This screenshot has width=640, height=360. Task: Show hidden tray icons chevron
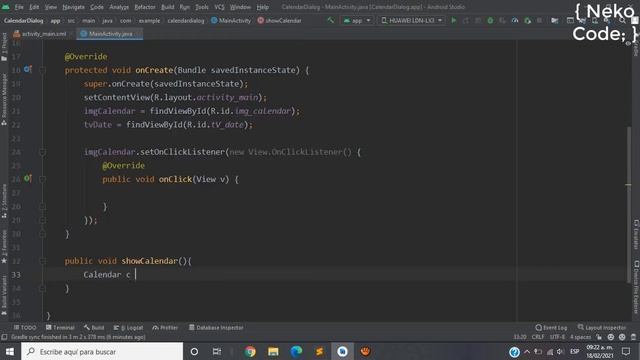point(527,351)
